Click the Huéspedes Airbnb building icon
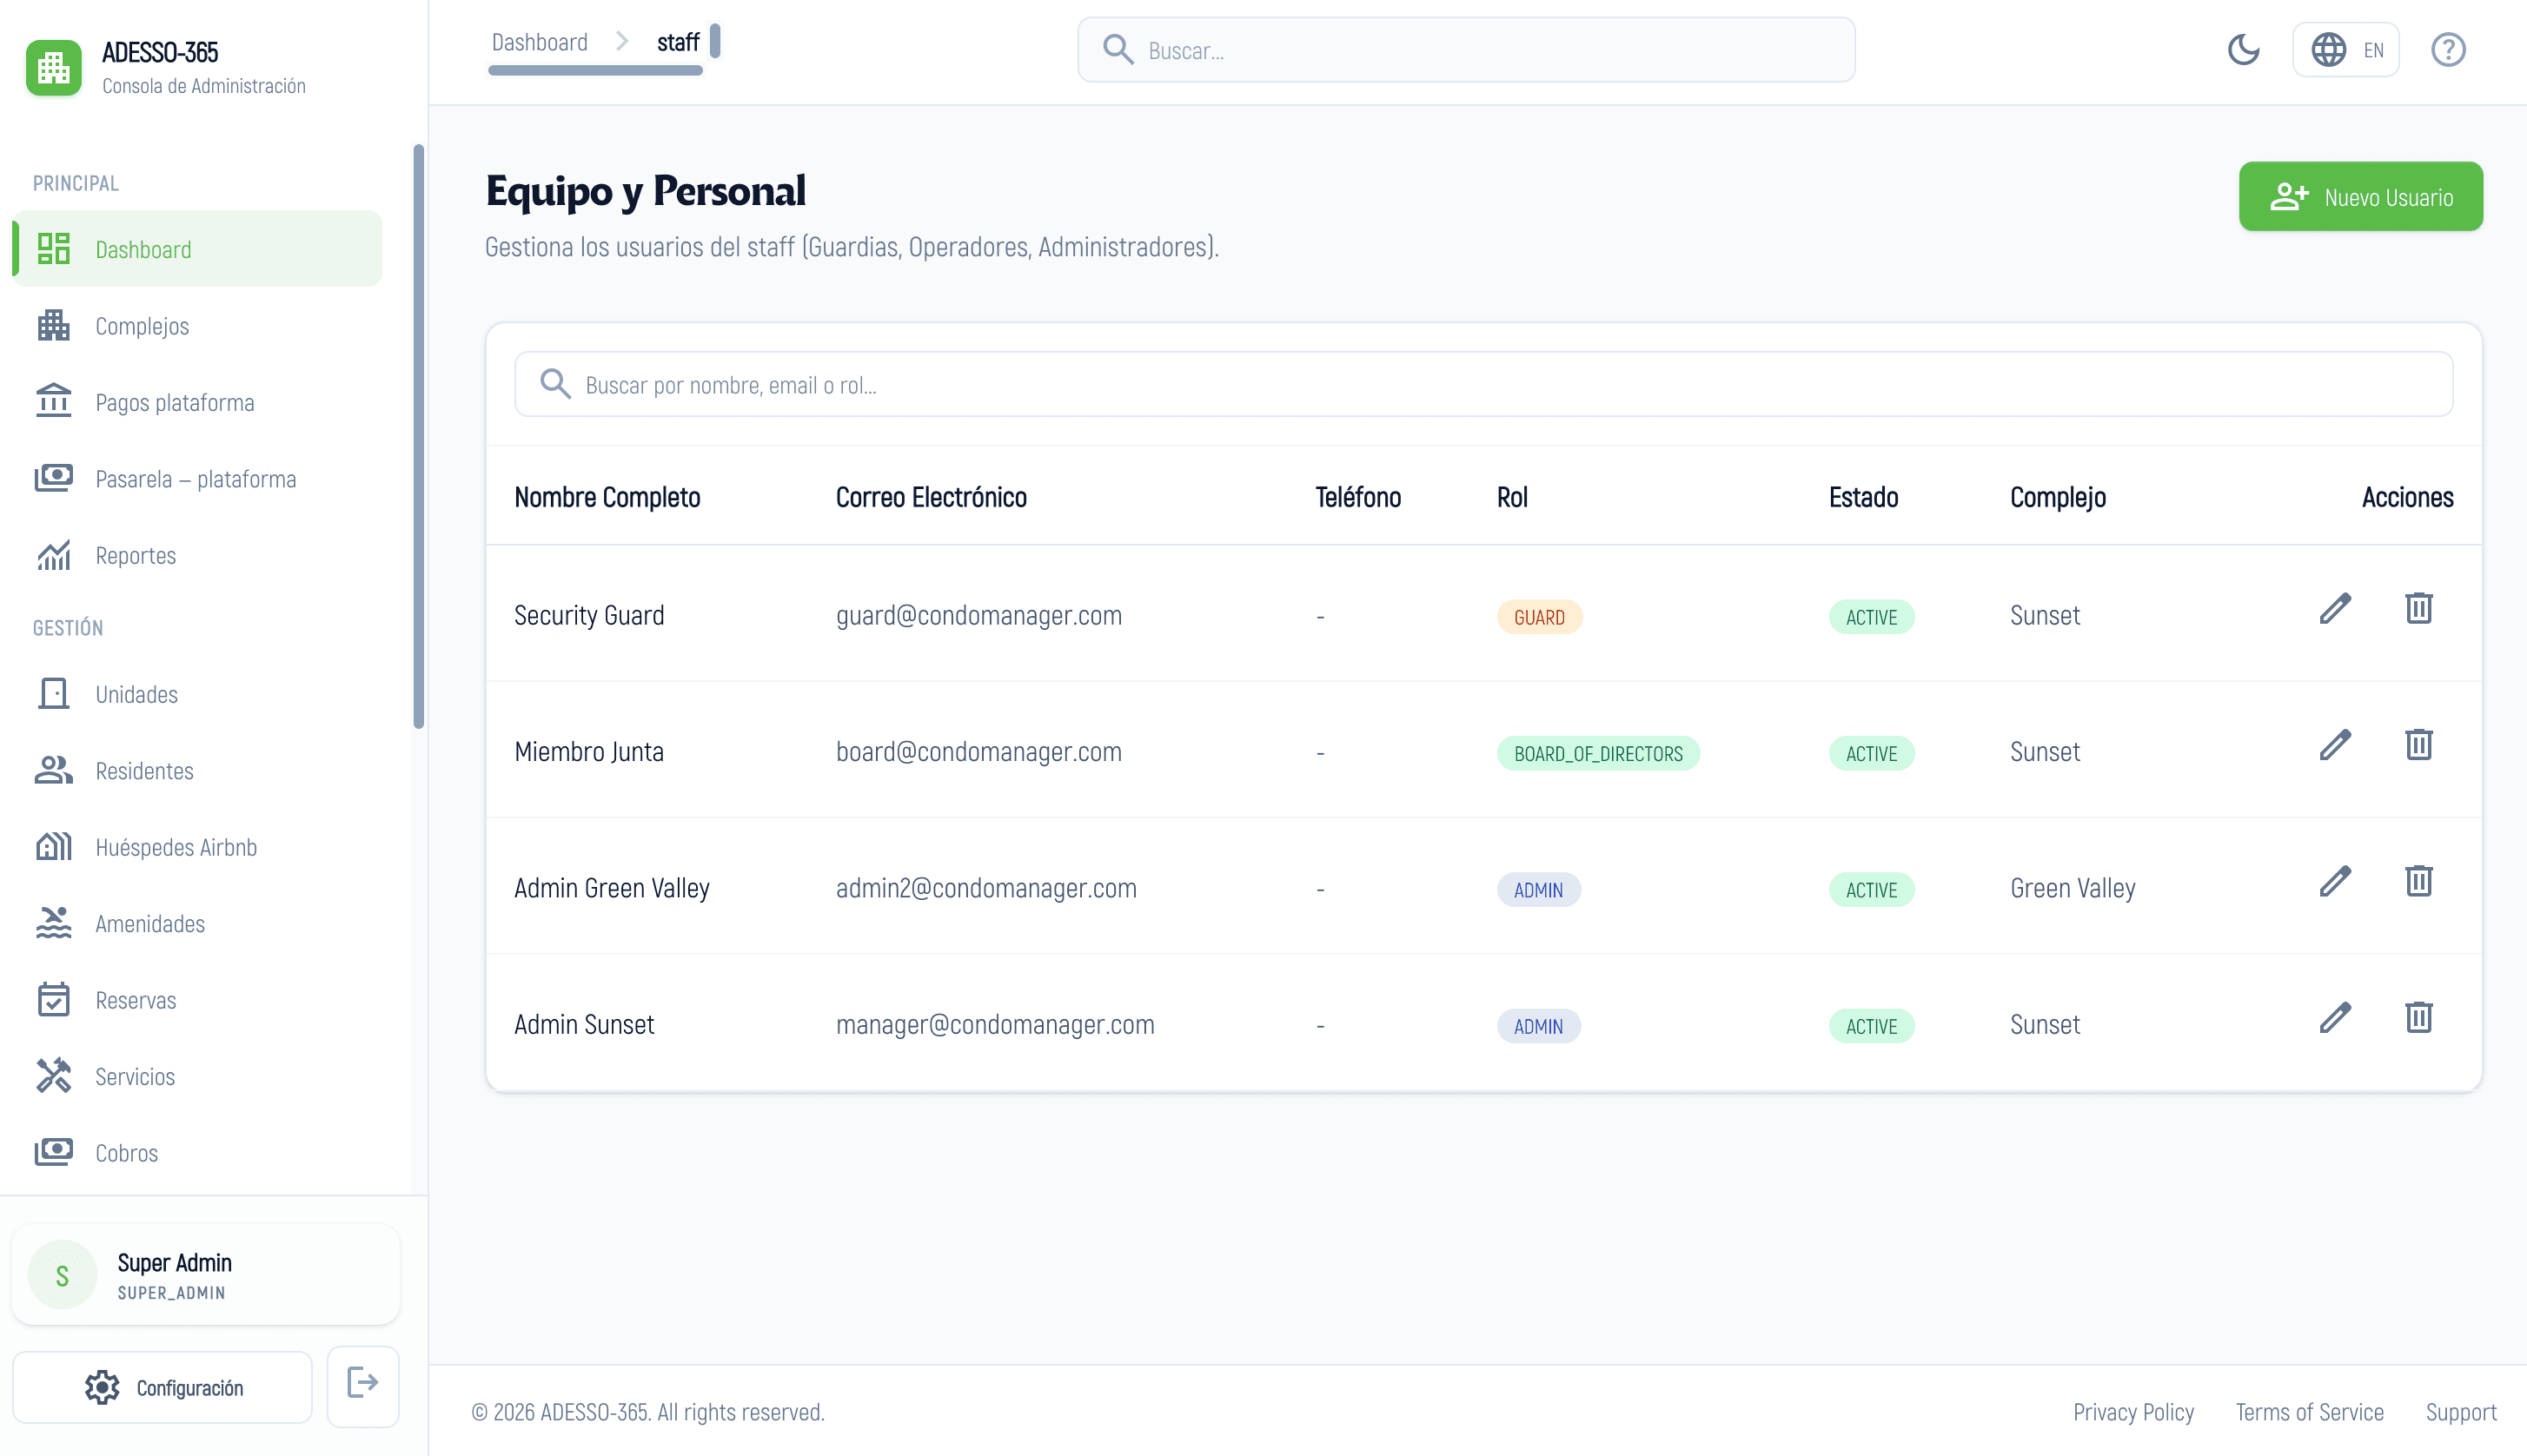 [53, 847]
